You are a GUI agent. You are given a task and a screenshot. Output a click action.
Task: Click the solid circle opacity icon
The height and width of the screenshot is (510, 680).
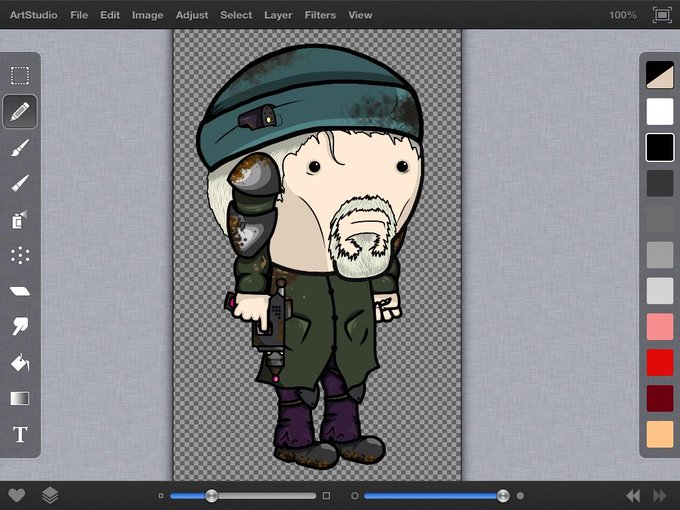click(520, 496)
